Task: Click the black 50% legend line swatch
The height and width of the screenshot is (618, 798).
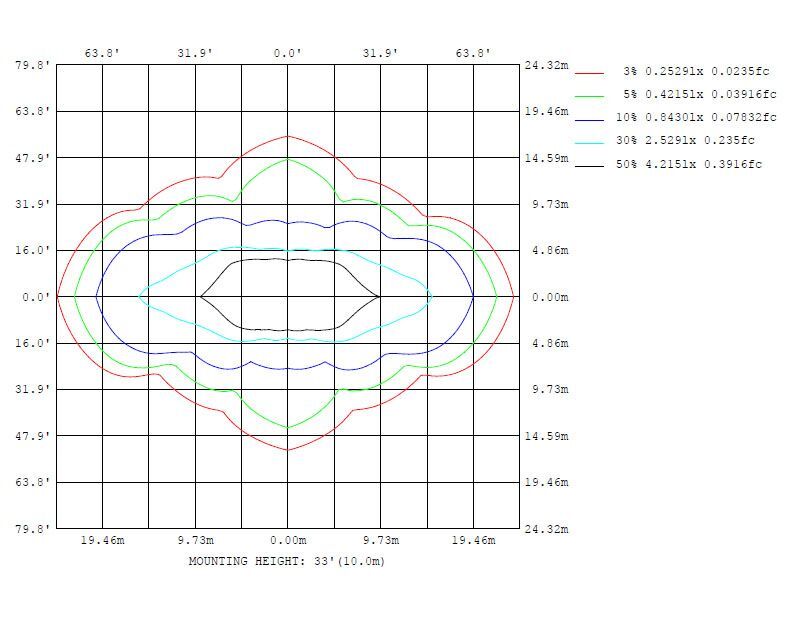Action: [590, 164]
